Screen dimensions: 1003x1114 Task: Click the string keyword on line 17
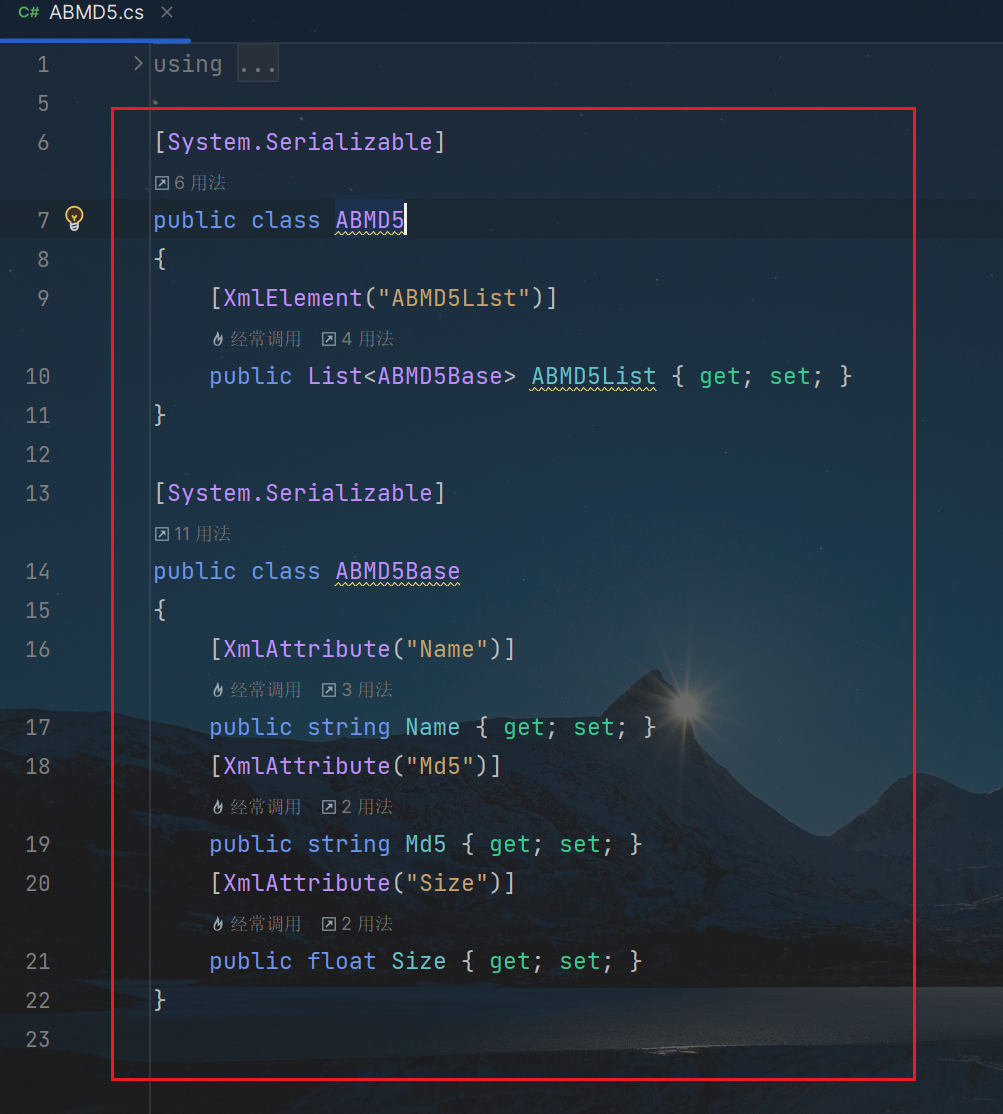tap(349, 728)
